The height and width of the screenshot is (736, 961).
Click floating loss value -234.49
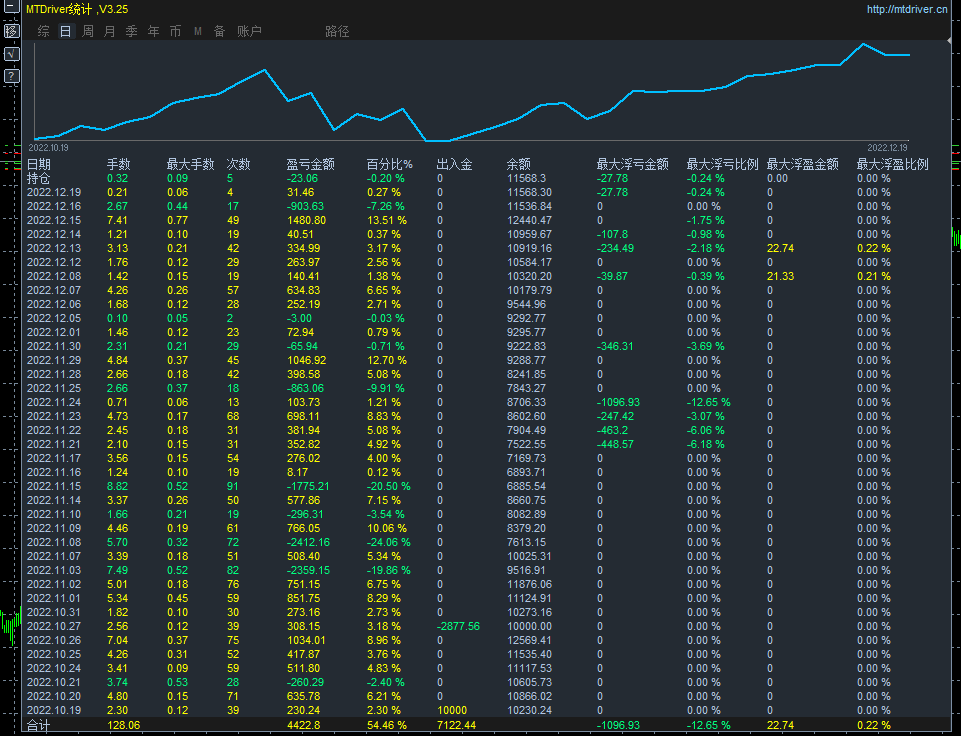point(615,248)
